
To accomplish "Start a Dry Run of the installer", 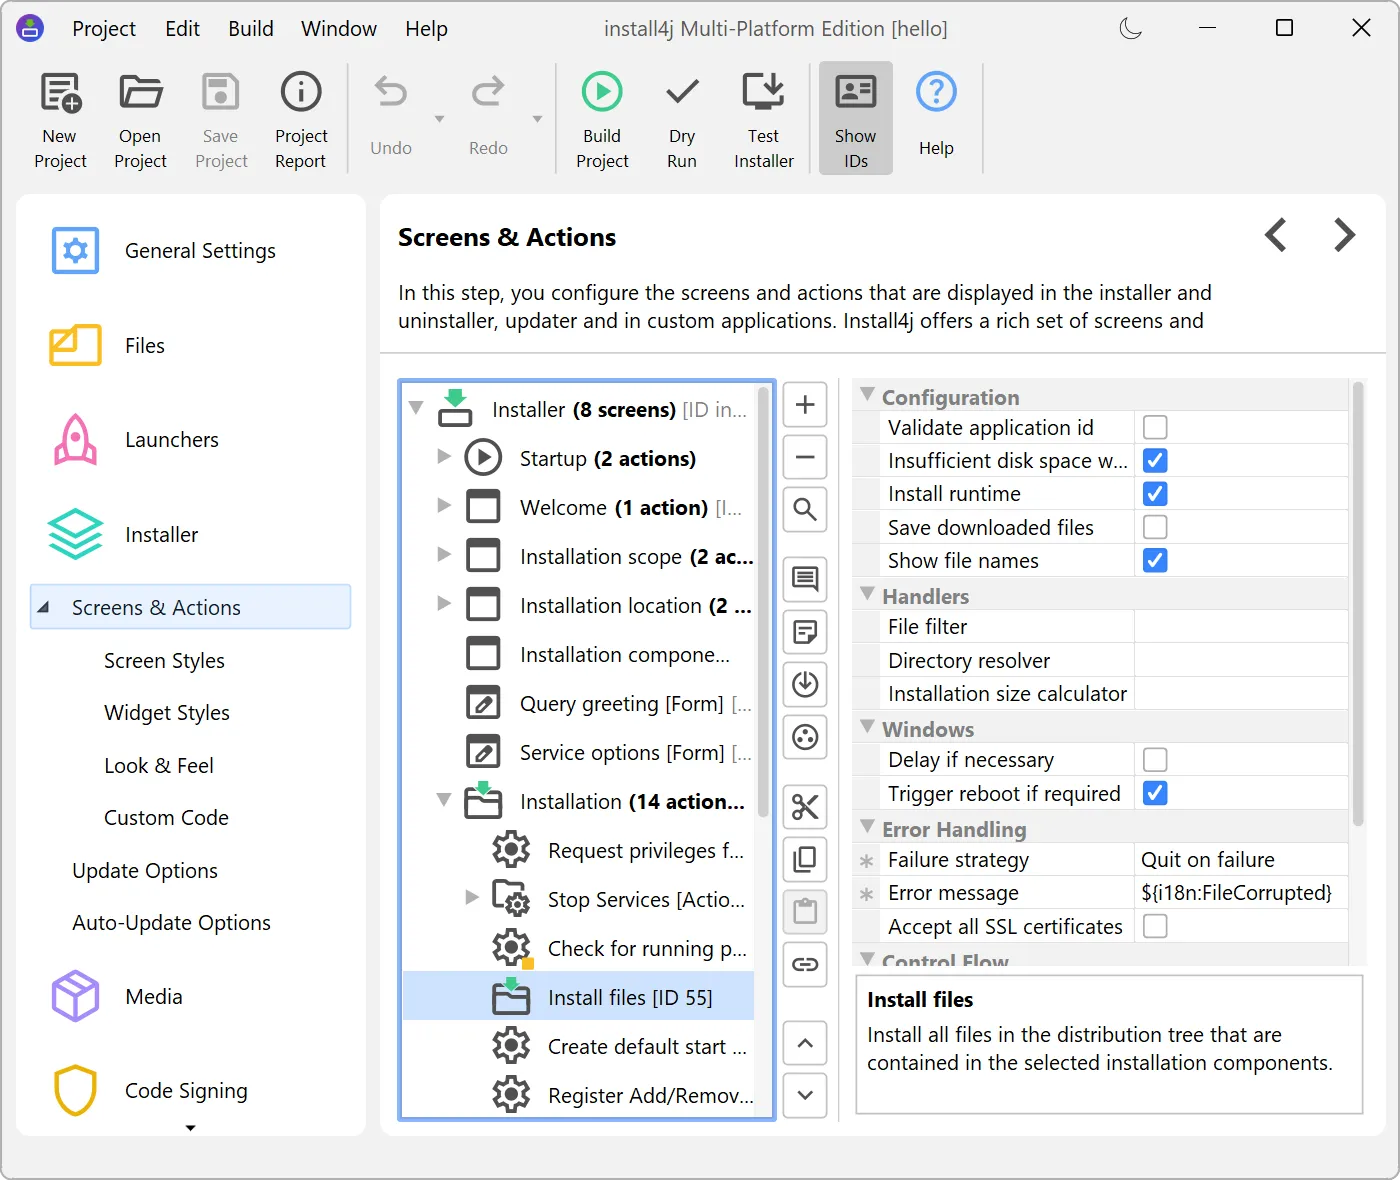I will tap(681, 117).
